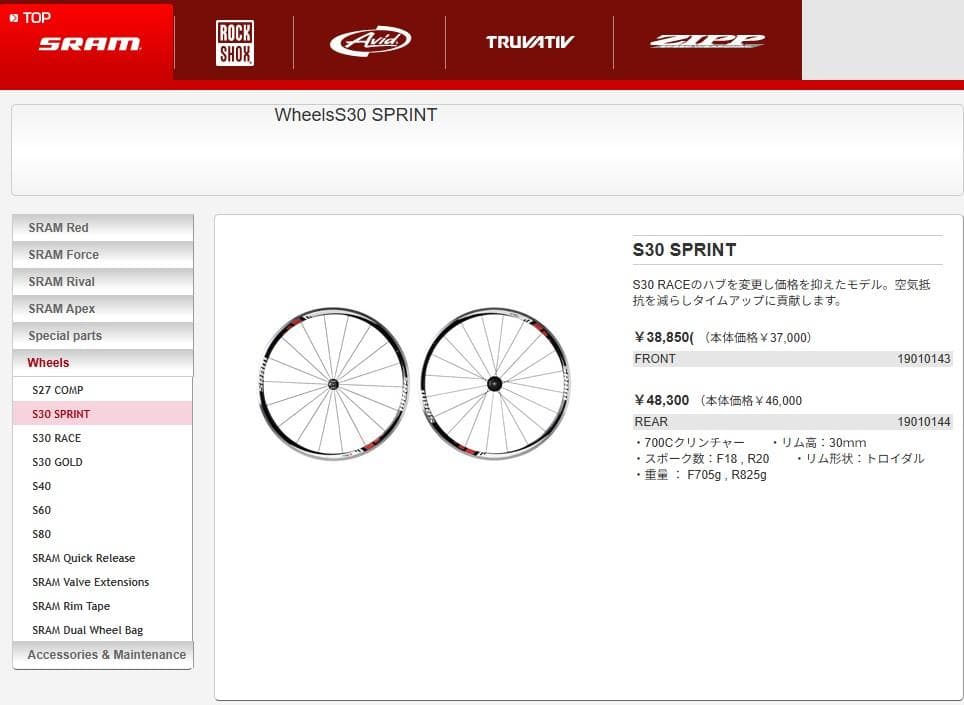Select S27 COMP wheel
The image size is (964, 705).
(58, 390)
